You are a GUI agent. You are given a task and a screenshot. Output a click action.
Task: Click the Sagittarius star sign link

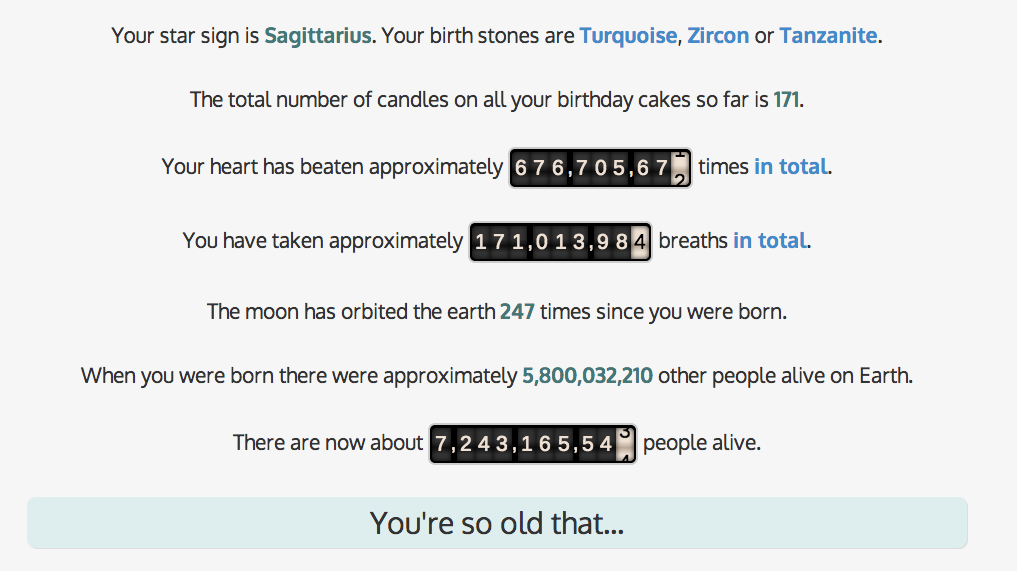pos(318,36)
